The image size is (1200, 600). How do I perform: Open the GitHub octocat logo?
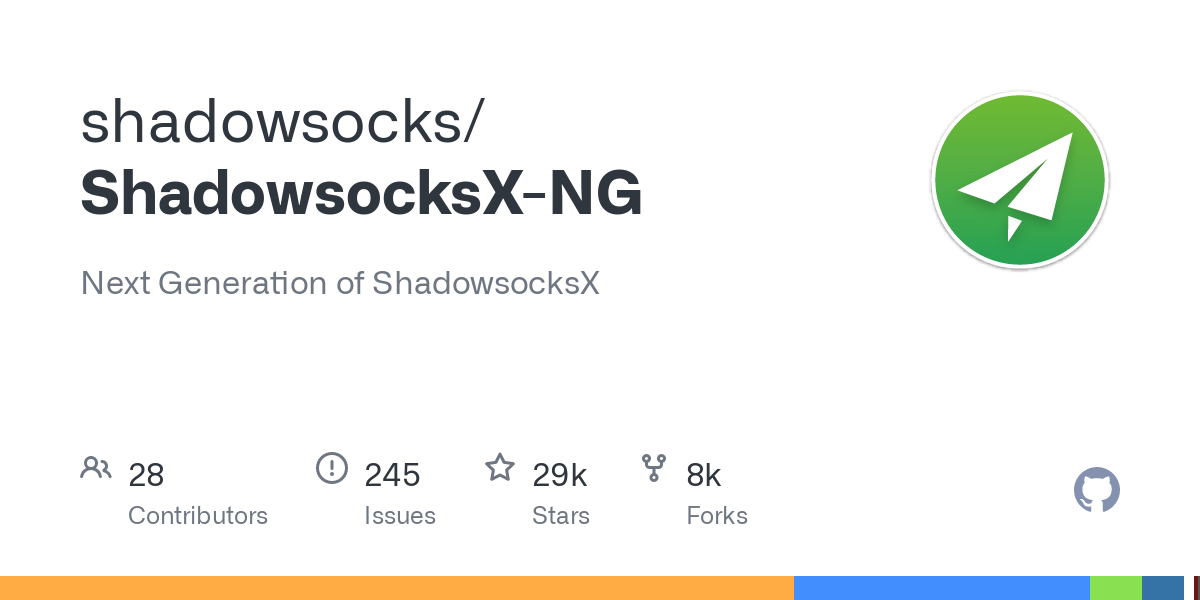pos(1096,491)
